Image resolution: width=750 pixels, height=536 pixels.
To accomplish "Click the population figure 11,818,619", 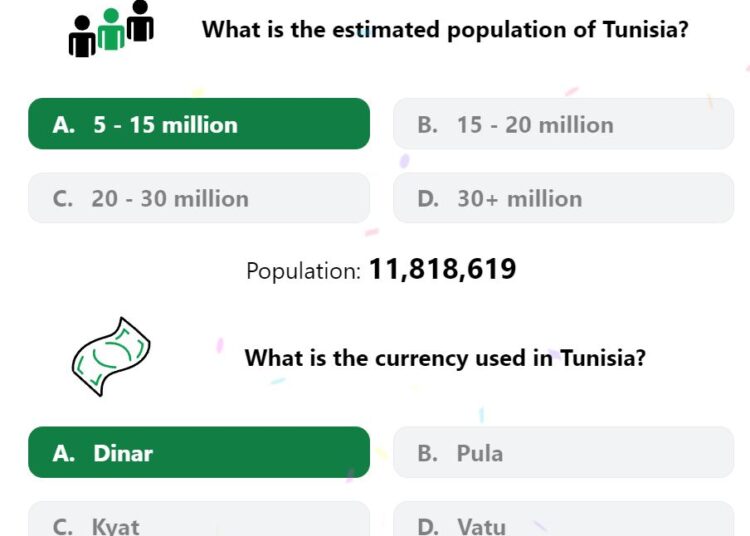I will pyautogui.click(x=442, y=269).
